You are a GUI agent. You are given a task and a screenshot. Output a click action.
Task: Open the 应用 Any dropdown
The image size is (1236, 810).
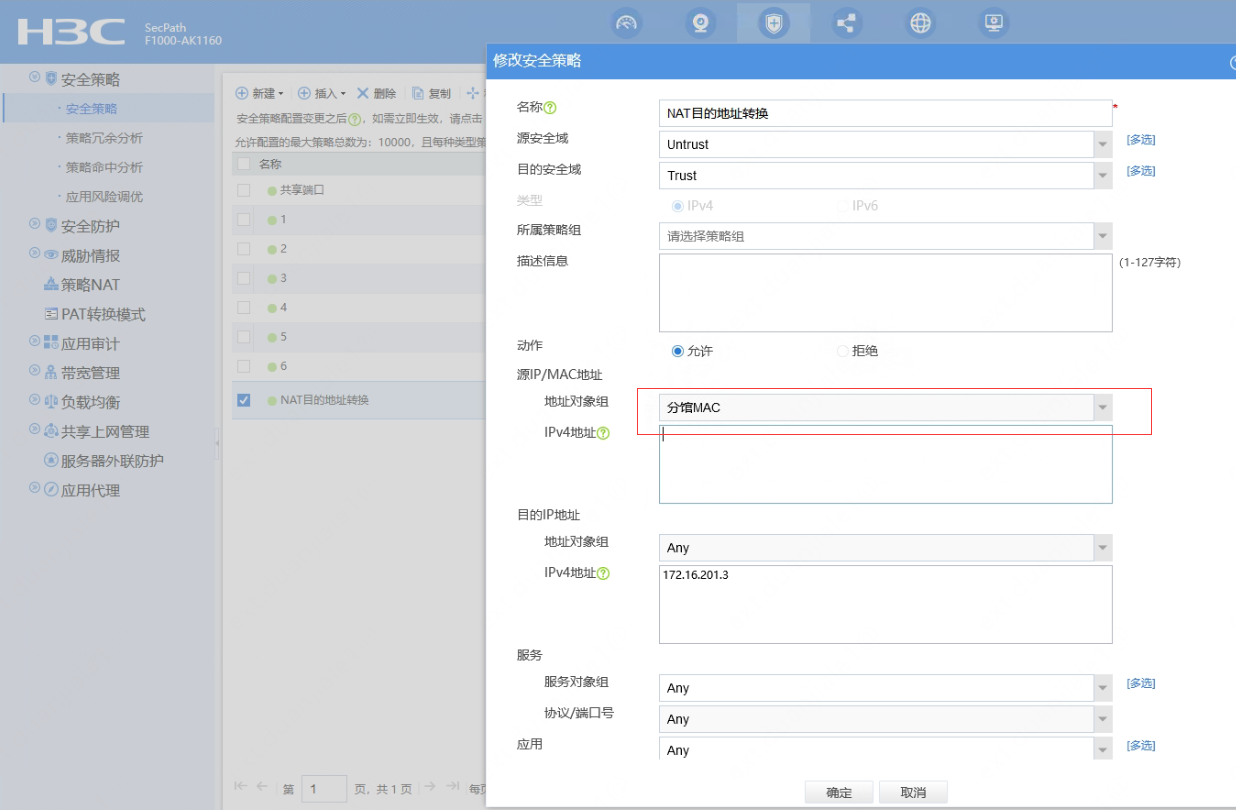(x=1102, y=750)
